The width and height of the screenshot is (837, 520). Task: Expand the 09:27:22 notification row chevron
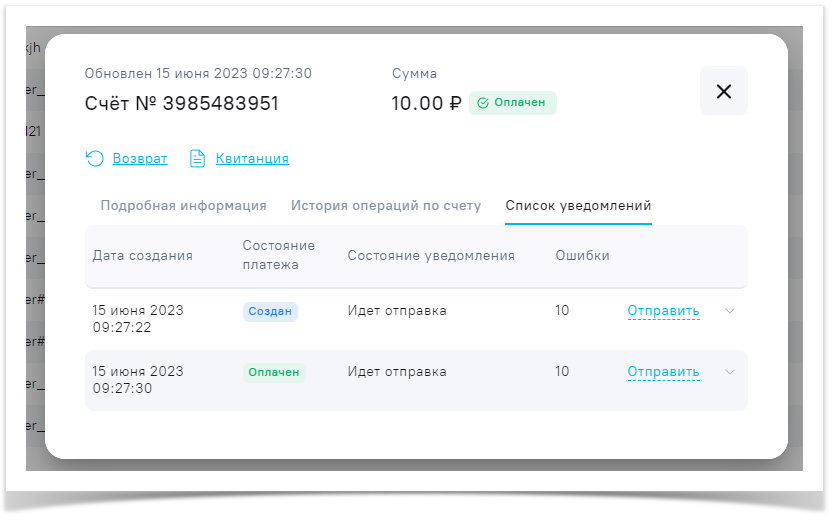pyautogui.click(x=730, y=311)
